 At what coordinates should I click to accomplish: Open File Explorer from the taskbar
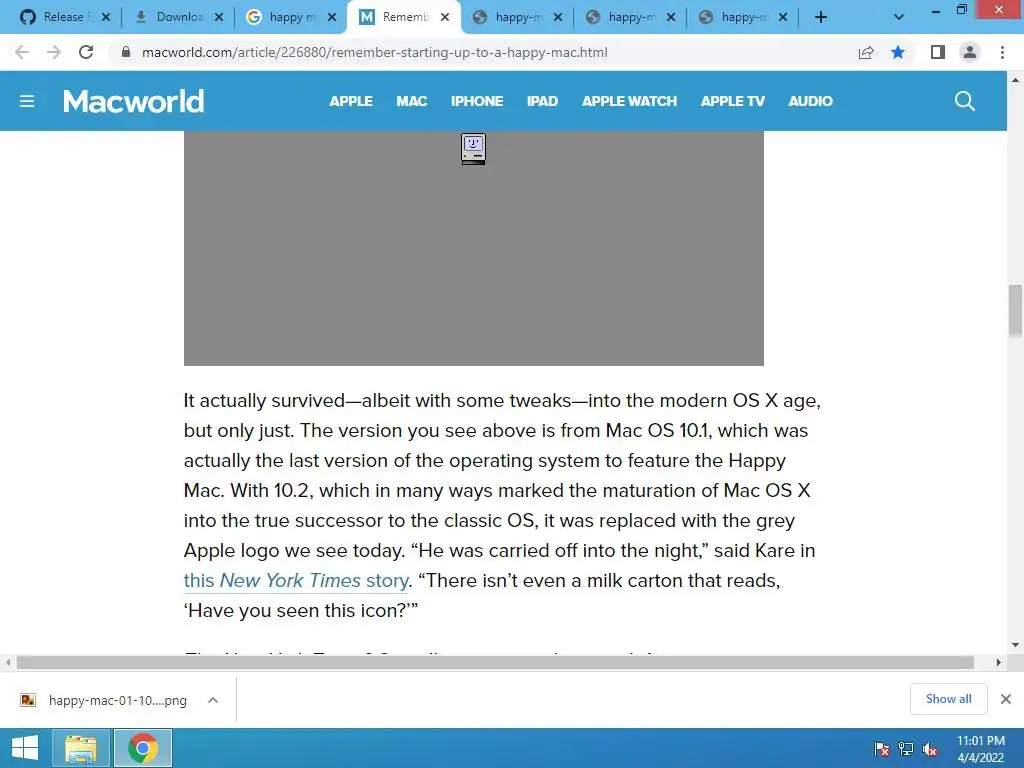80,748
